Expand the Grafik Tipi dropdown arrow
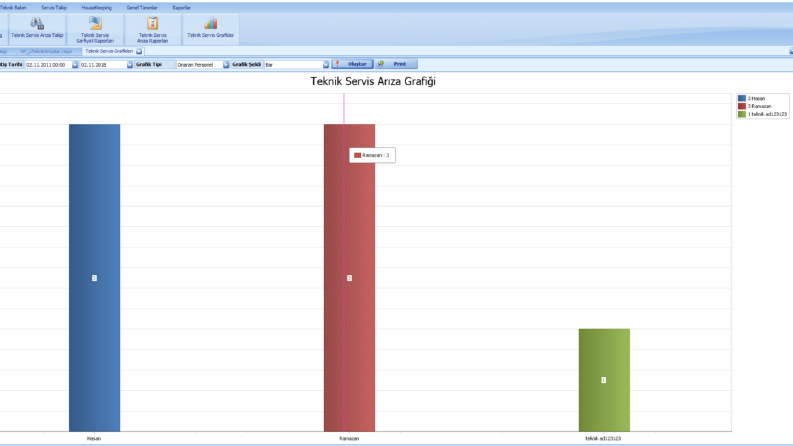 click(226, 65)
